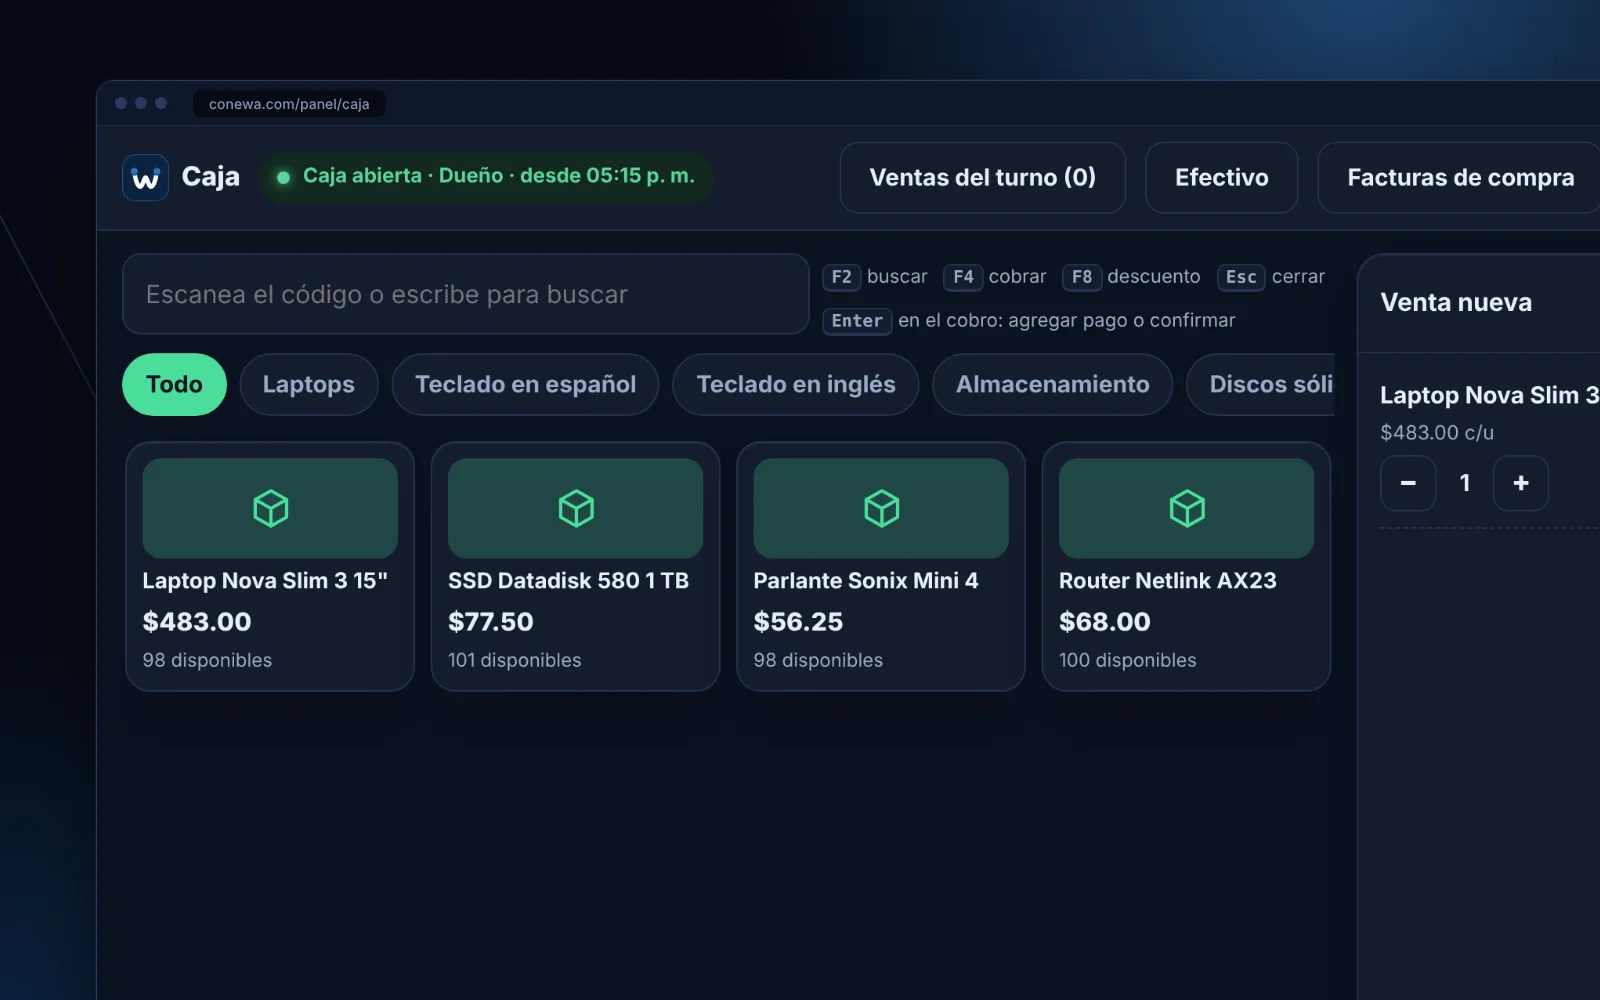Screen dimensions: 1600x1000
Task: Click the F2 buscar shortcut hint
Action: [875, 277]
